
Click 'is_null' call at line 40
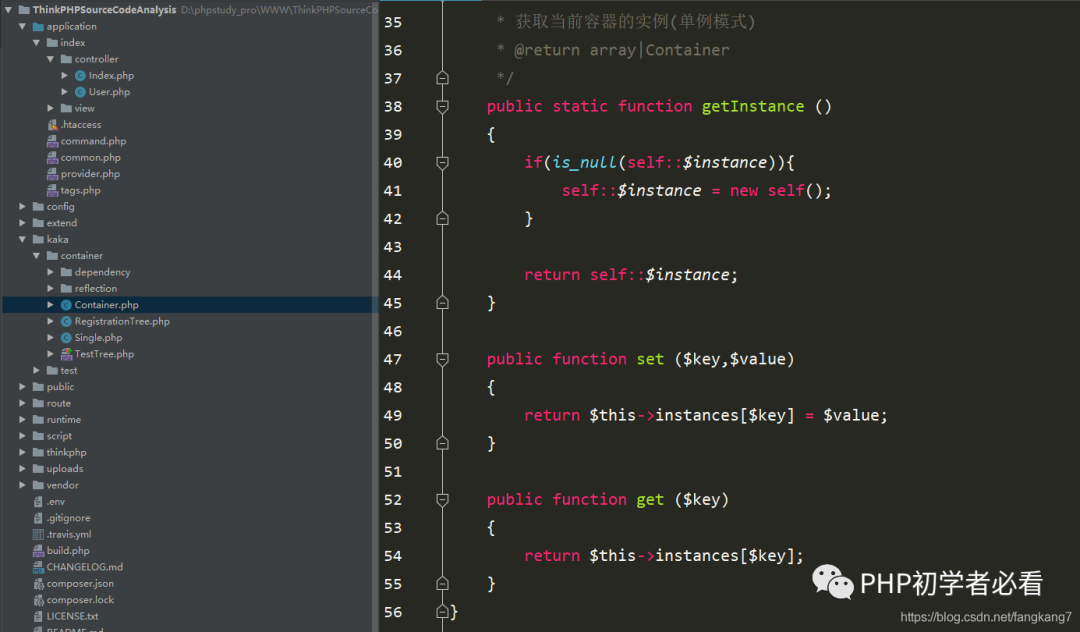(584, 162)
